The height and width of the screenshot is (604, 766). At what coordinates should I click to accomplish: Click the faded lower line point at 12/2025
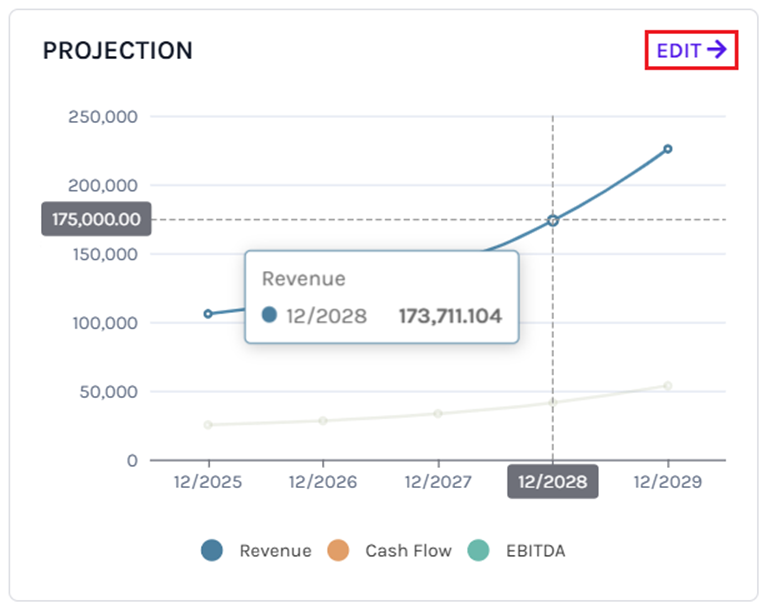coord(208,425)
